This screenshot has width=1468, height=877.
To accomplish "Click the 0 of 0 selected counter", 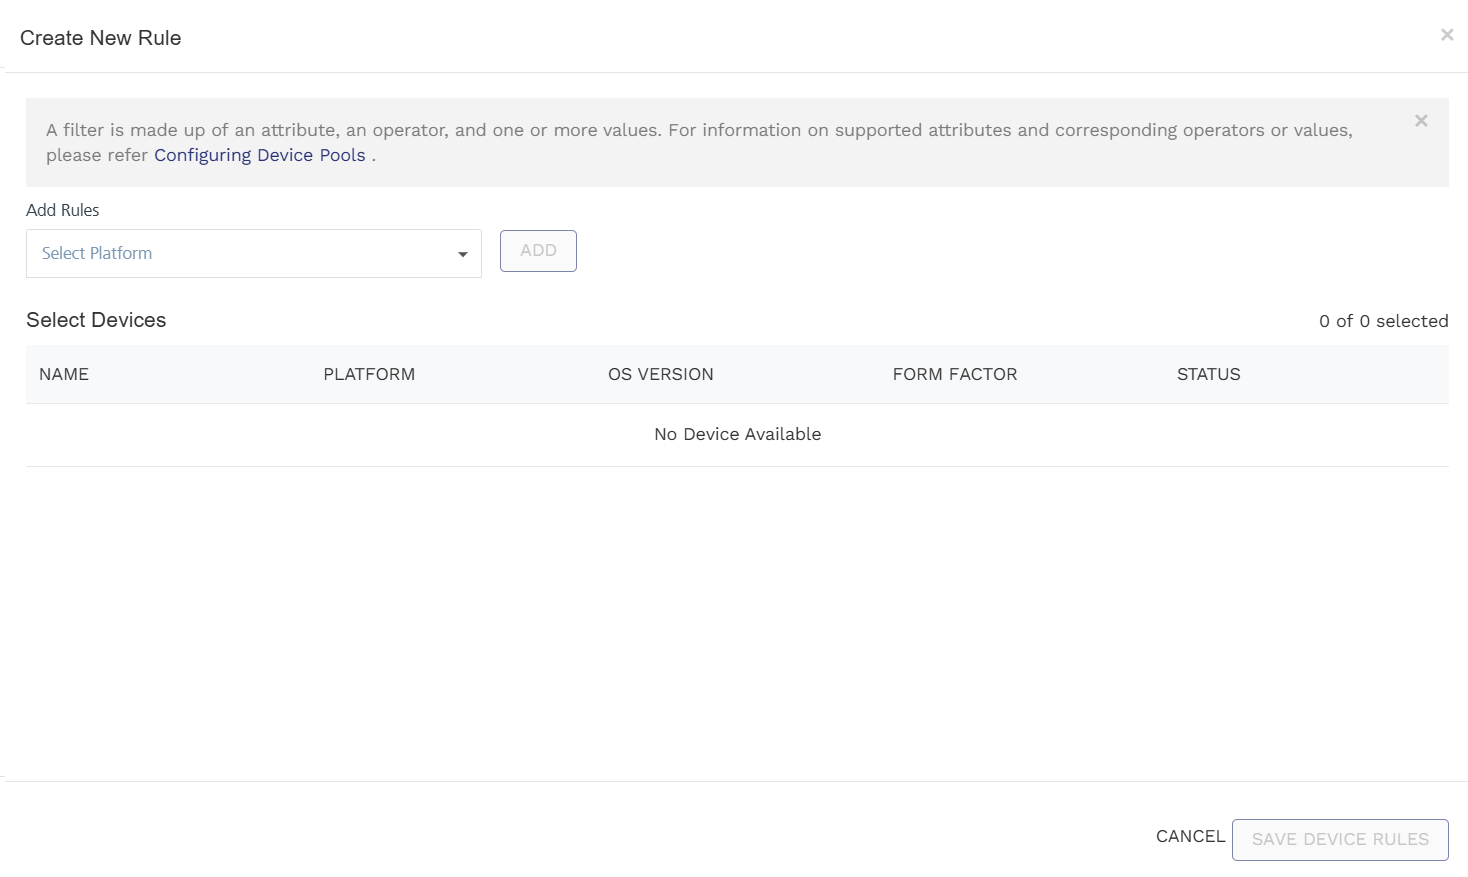I will click(1383, 321).
